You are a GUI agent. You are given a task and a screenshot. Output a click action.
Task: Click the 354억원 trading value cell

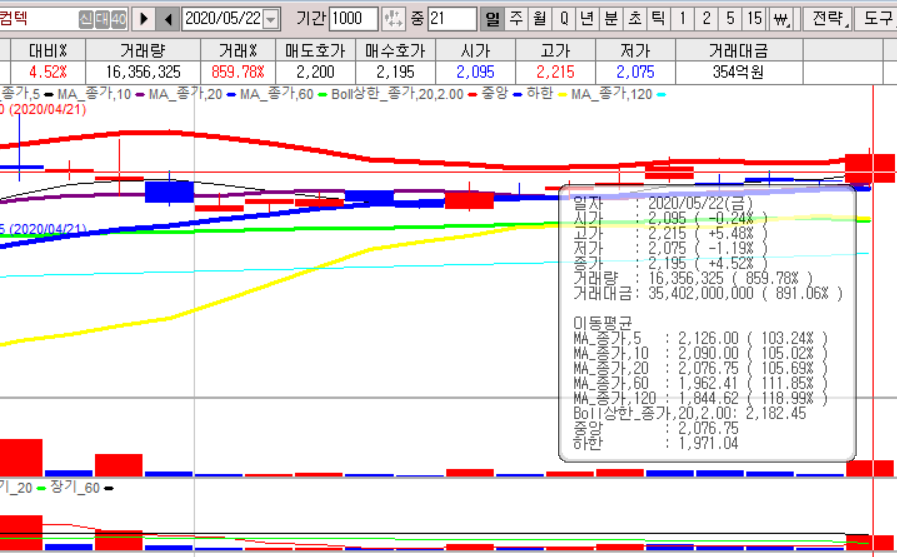(739, 72)
